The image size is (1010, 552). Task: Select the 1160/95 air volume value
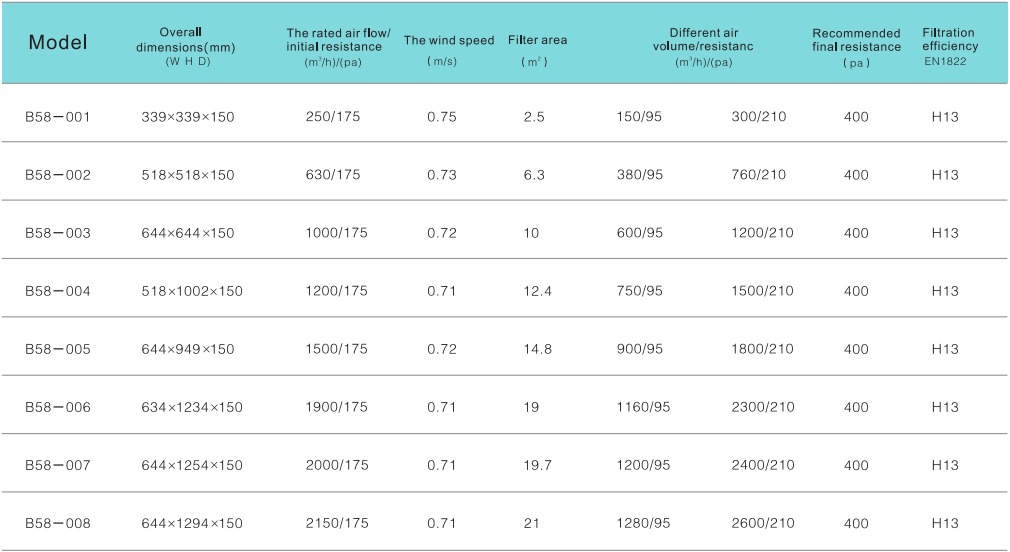point(644,407)
